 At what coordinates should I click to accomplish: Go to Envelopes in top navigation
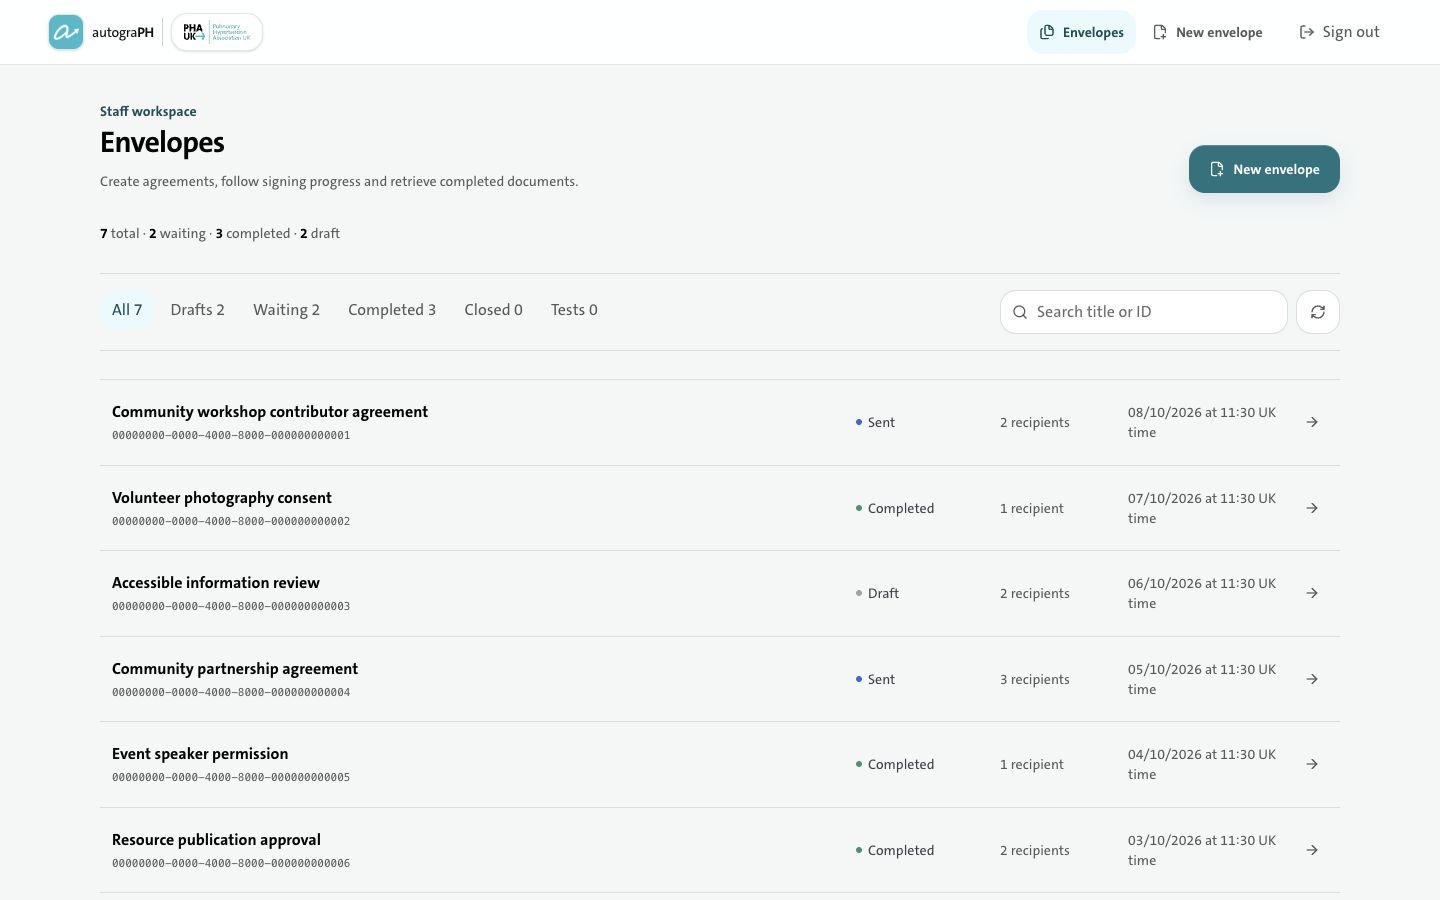pos(1081,32)
